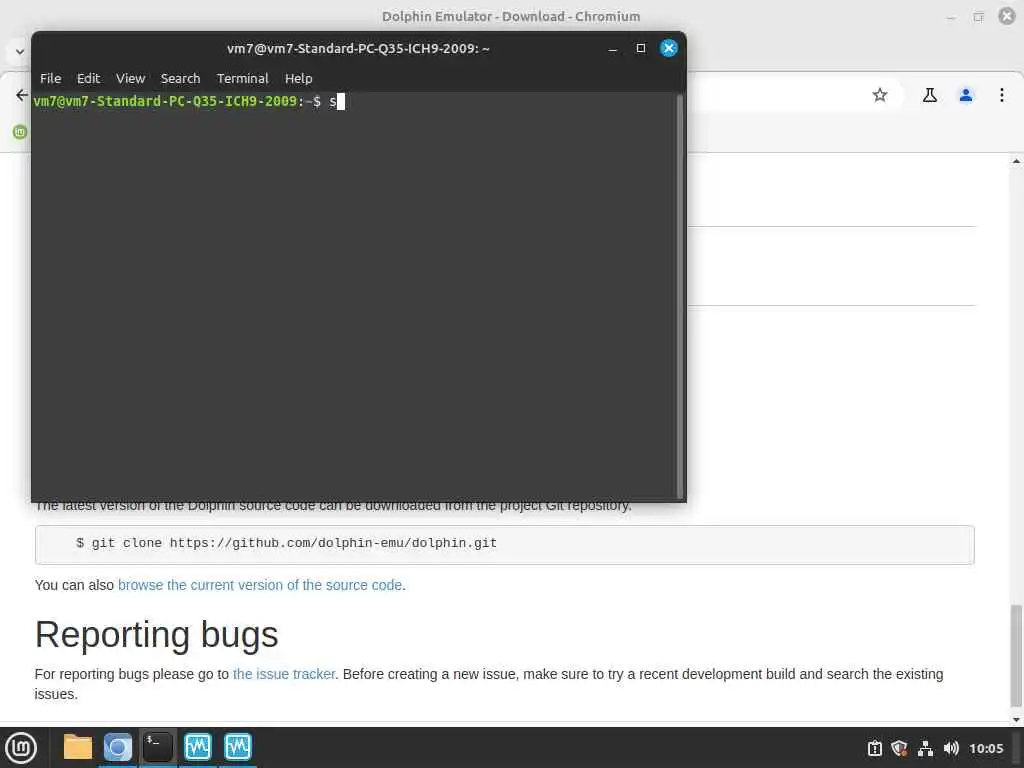The height and width of the screenshot is (768, 1024).
Task: Open the Edit menu in the terminal
Action: (x=88, y=78)
